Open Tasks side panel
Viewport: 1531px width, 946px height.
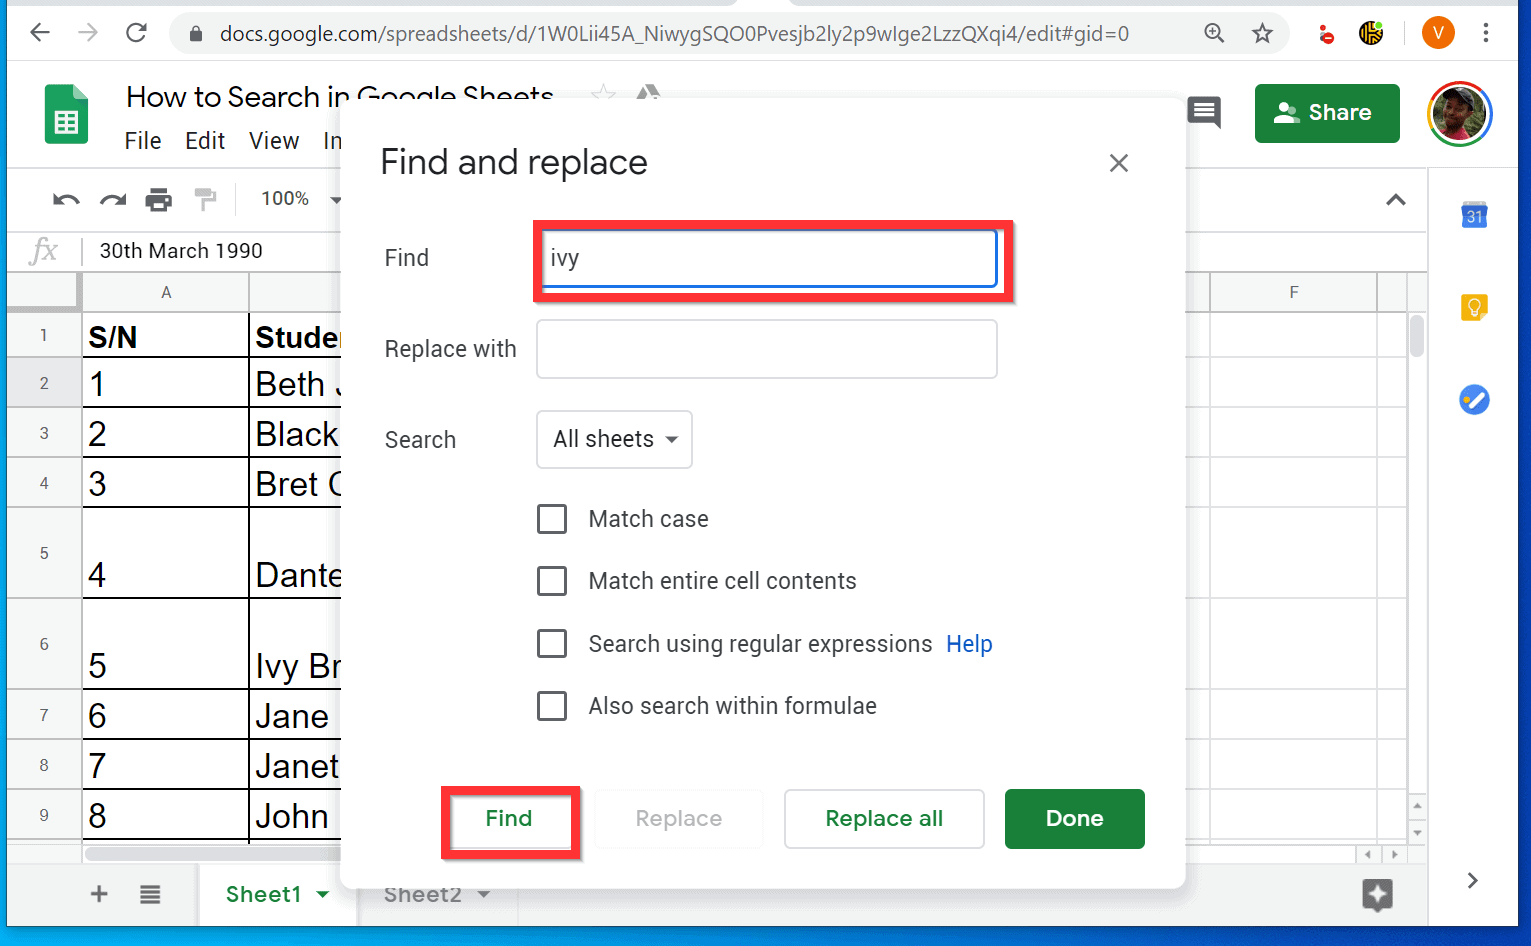point(1474,400)
